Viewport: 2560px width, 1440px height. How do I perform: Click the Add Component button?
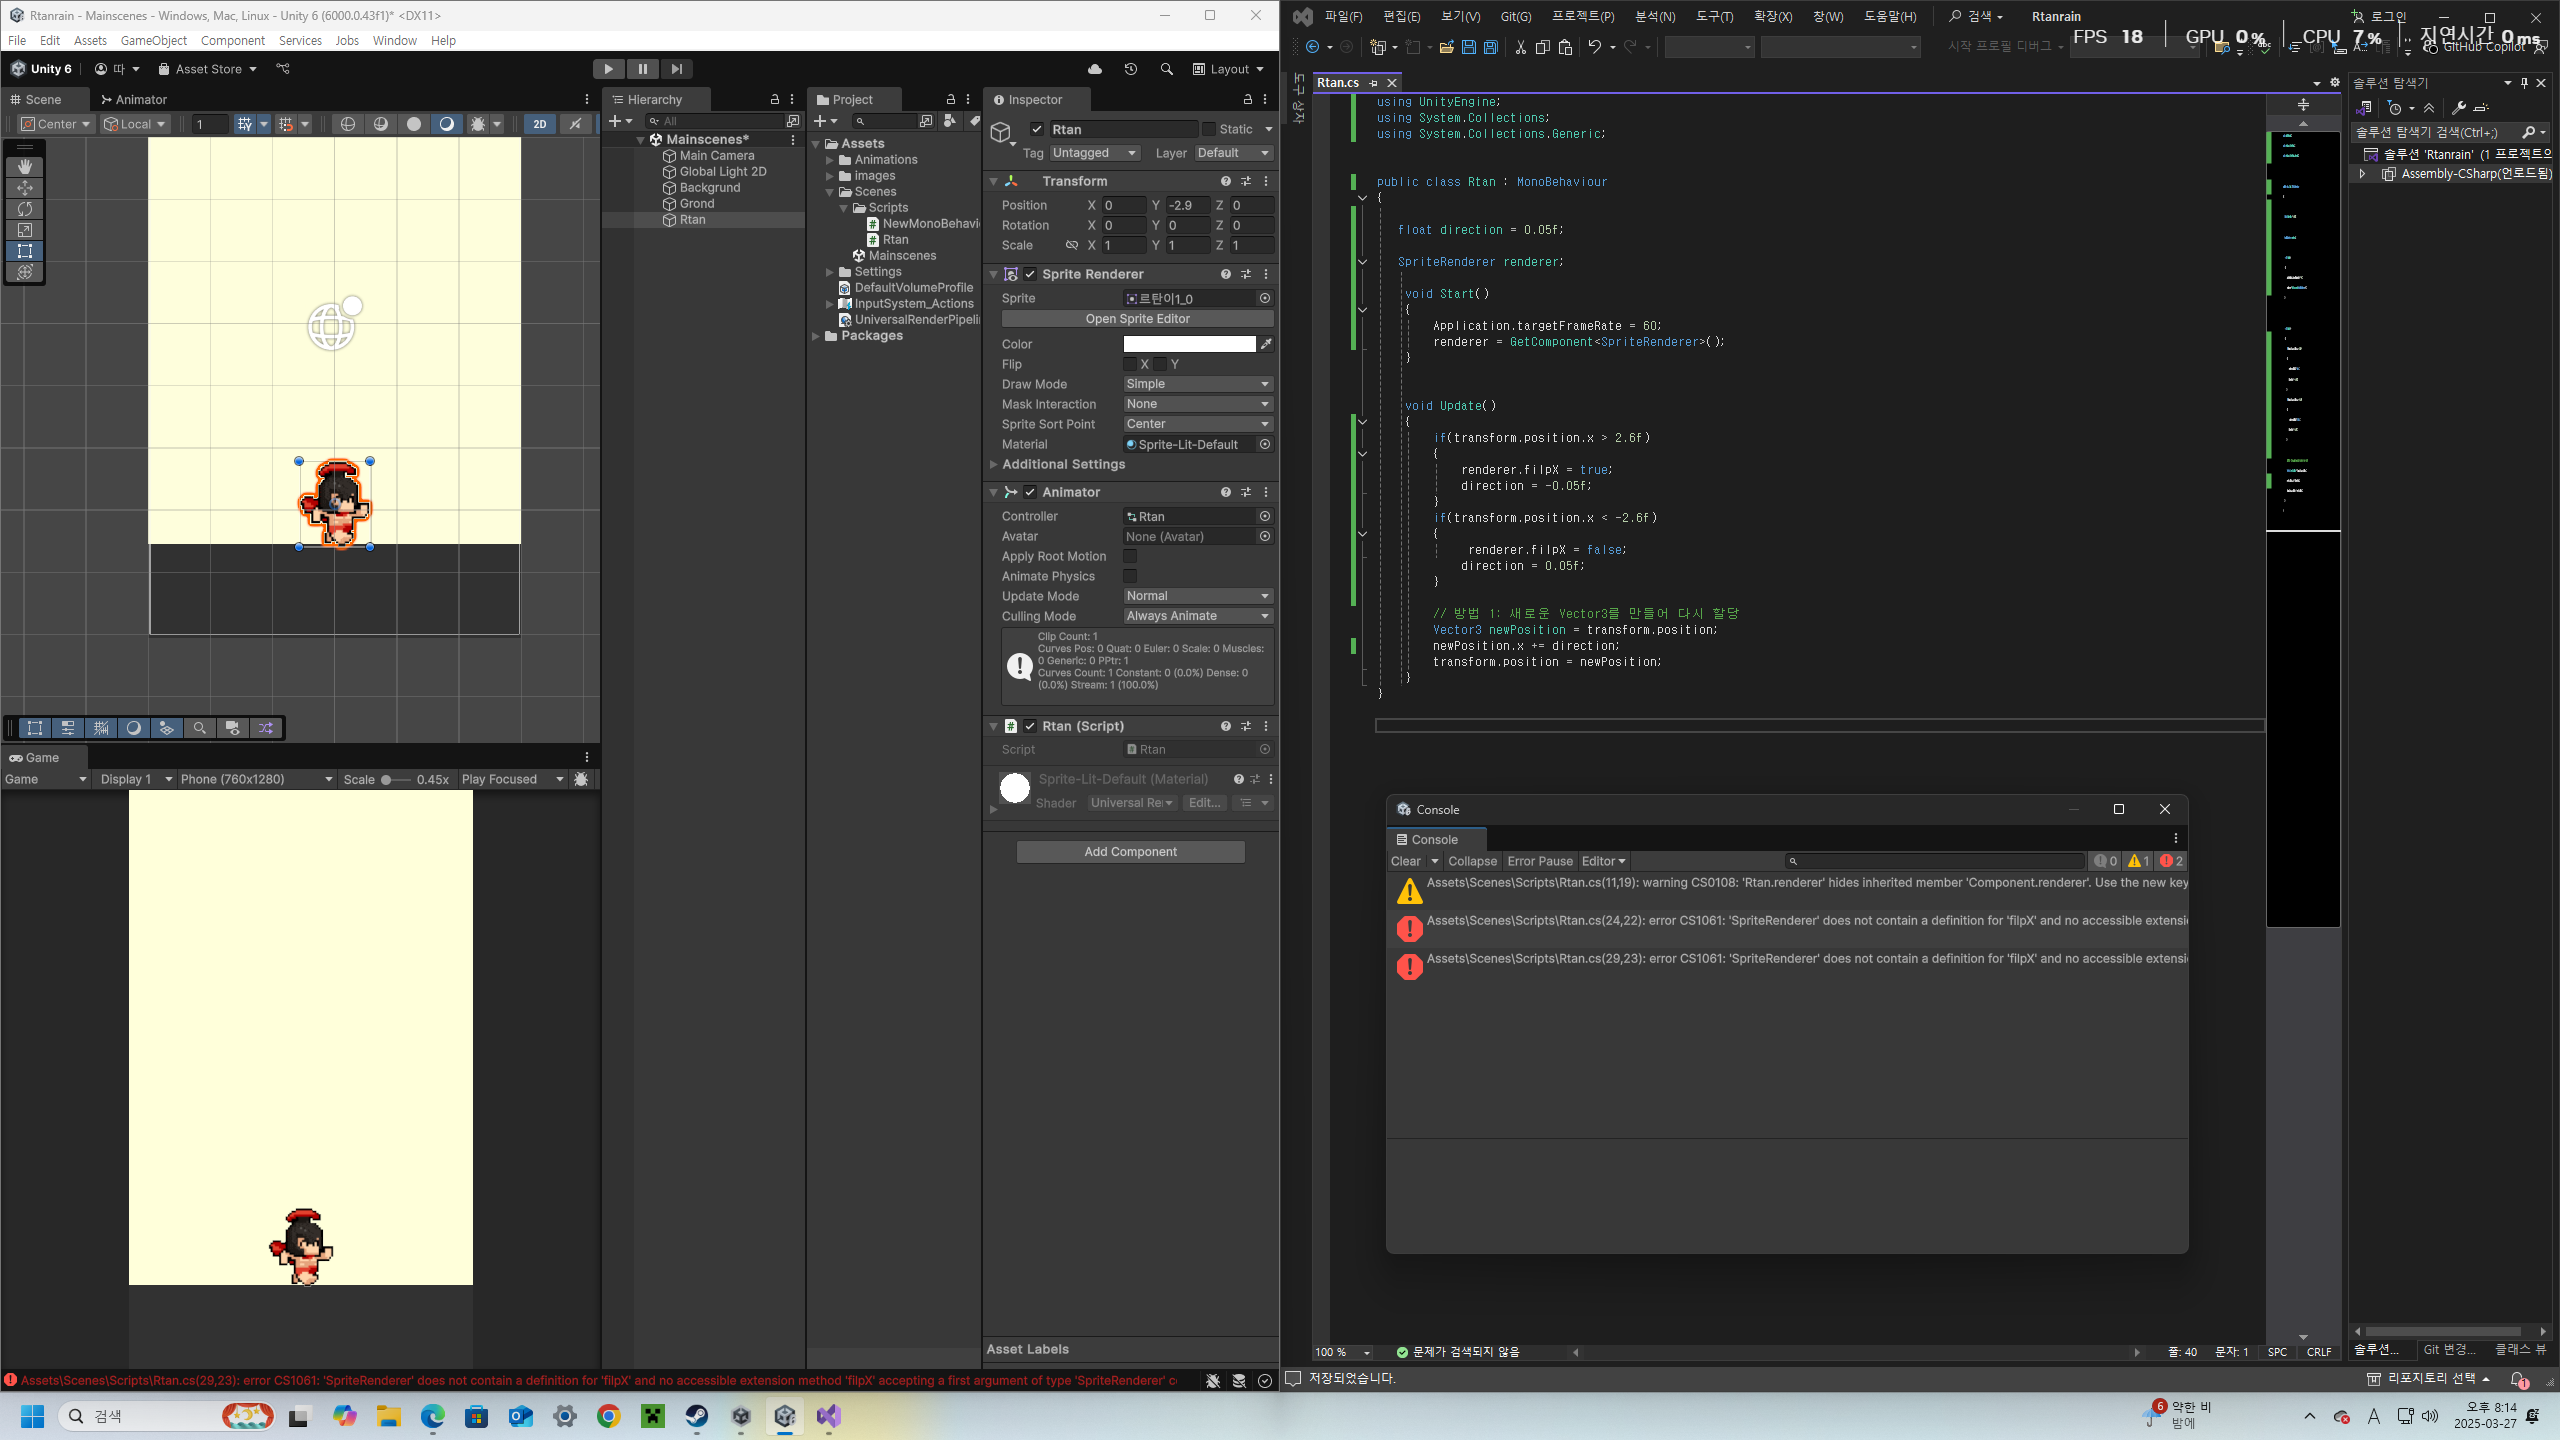coord(1131,852)
